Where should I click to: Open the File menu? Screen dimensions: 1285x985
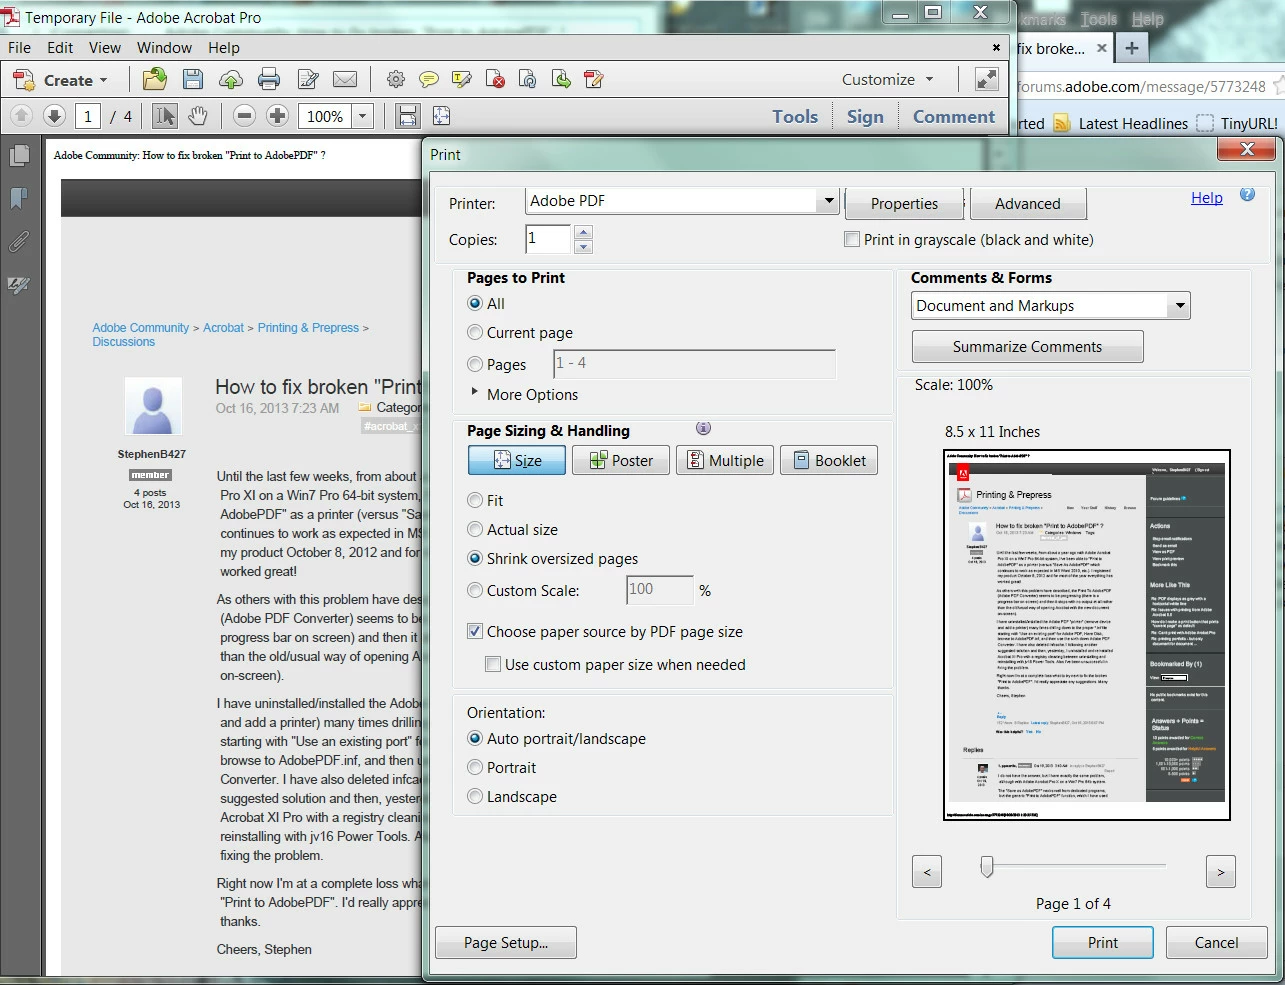coord(19,47)
